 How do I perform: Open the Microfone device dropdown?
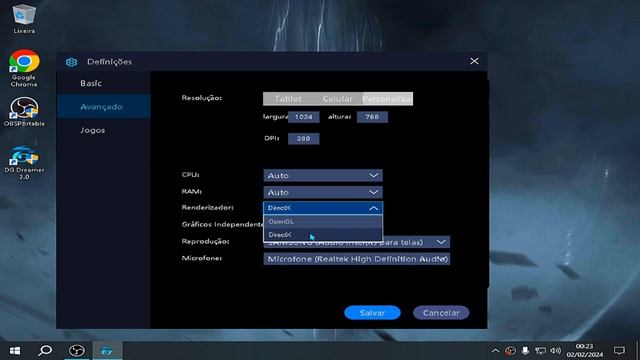point(357,259)
